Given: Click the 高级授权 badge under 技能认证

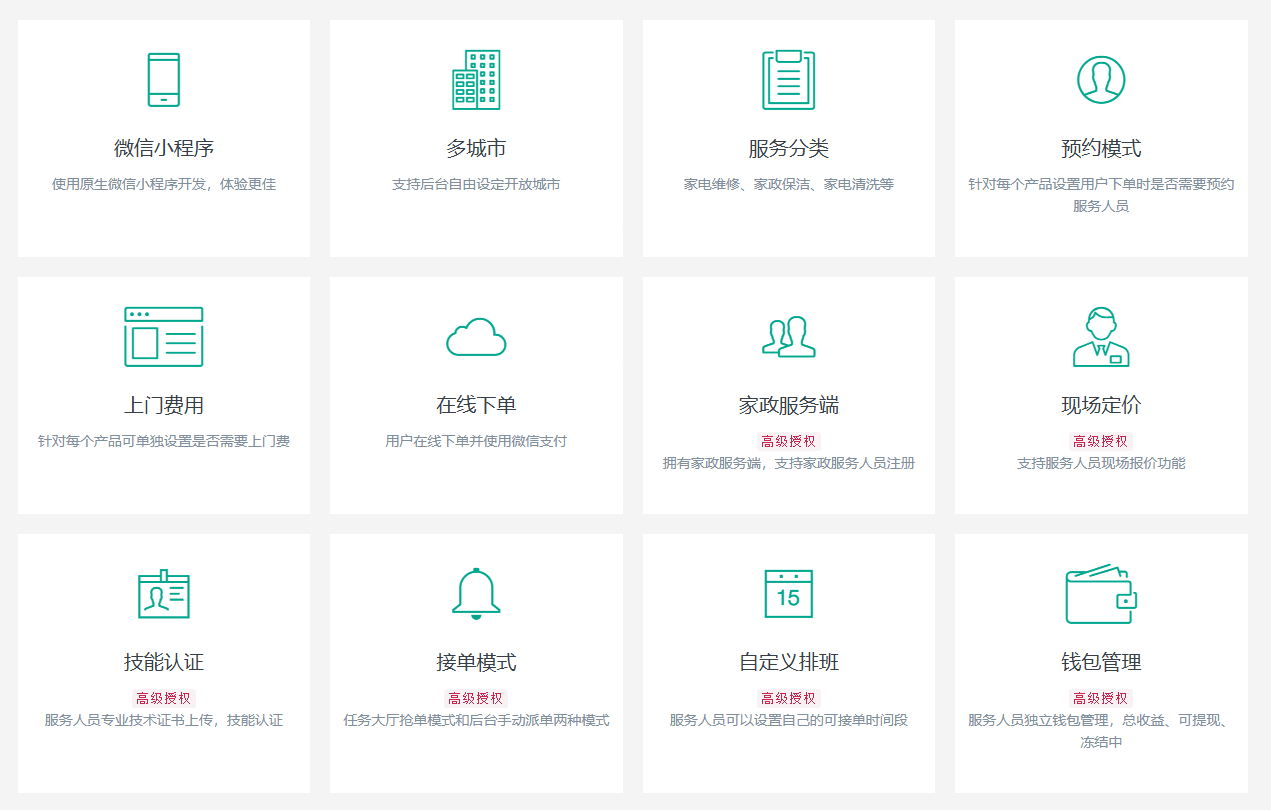Looking at the screenshot, I should [162, 699].
